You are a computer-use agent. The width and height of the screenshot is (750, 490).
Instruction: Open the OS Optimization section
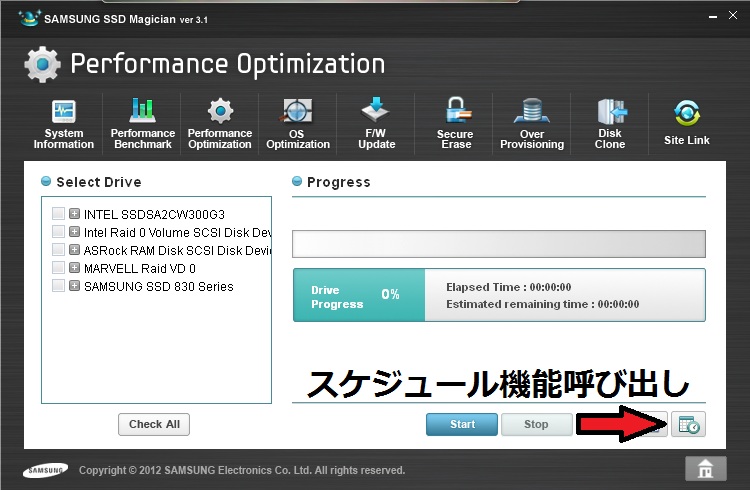coord(298,123)
